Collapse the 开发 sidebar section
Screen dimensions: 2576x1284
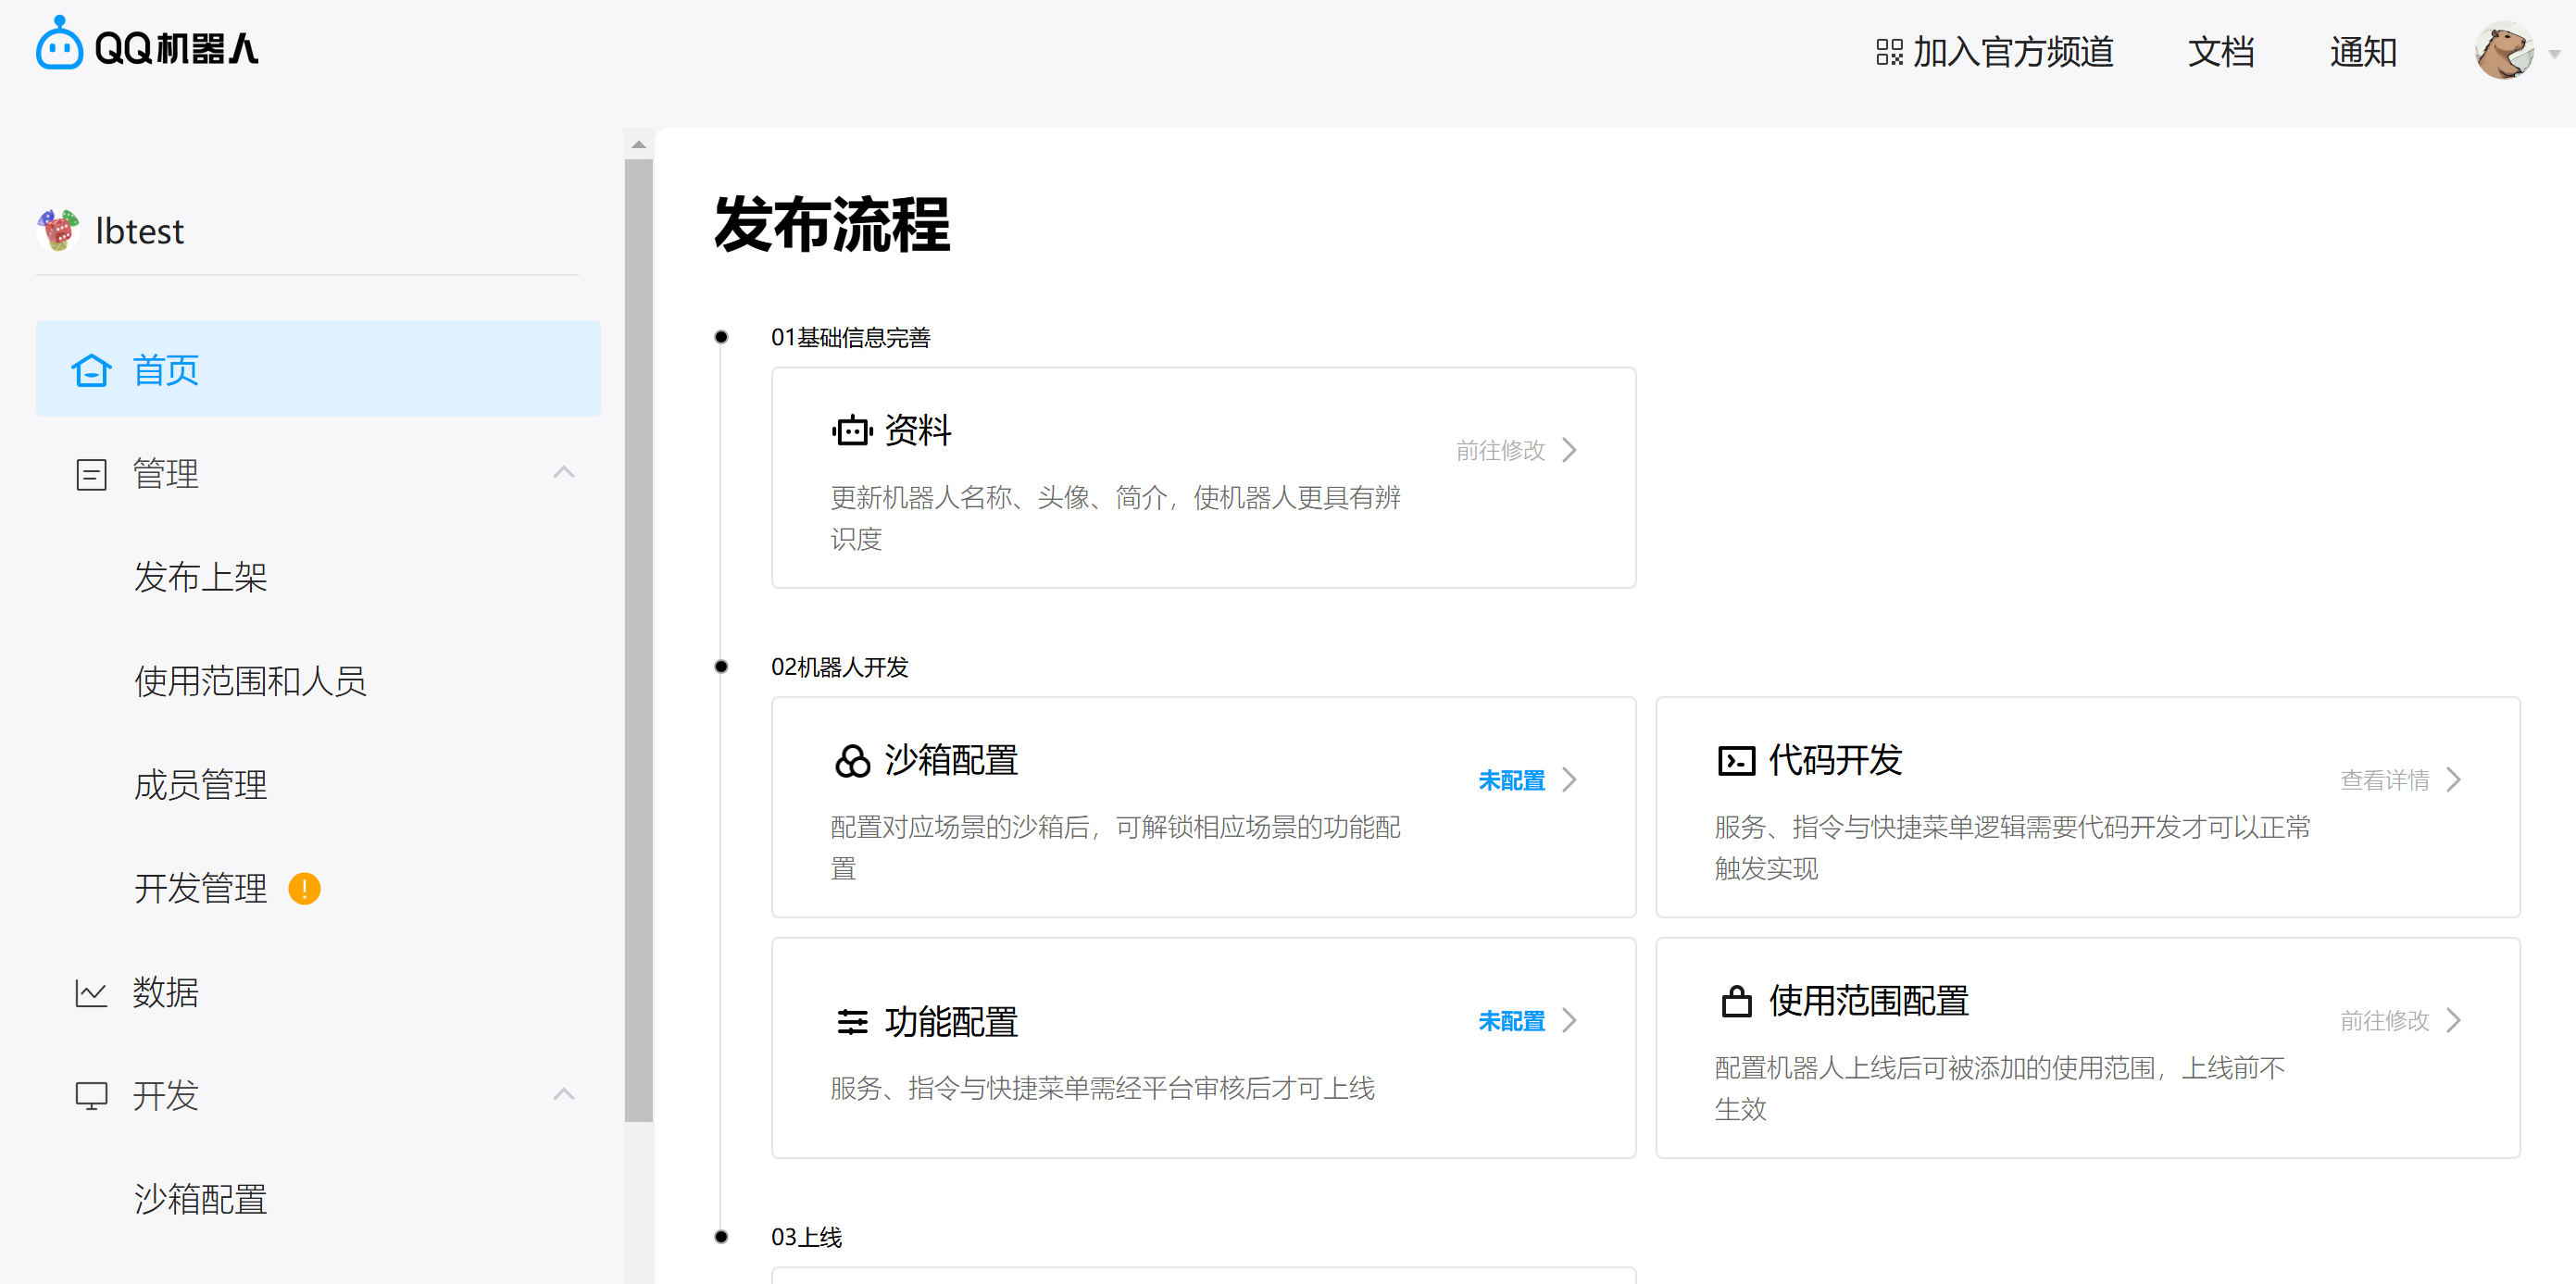pyautogui.click(x=564, y=1095)
